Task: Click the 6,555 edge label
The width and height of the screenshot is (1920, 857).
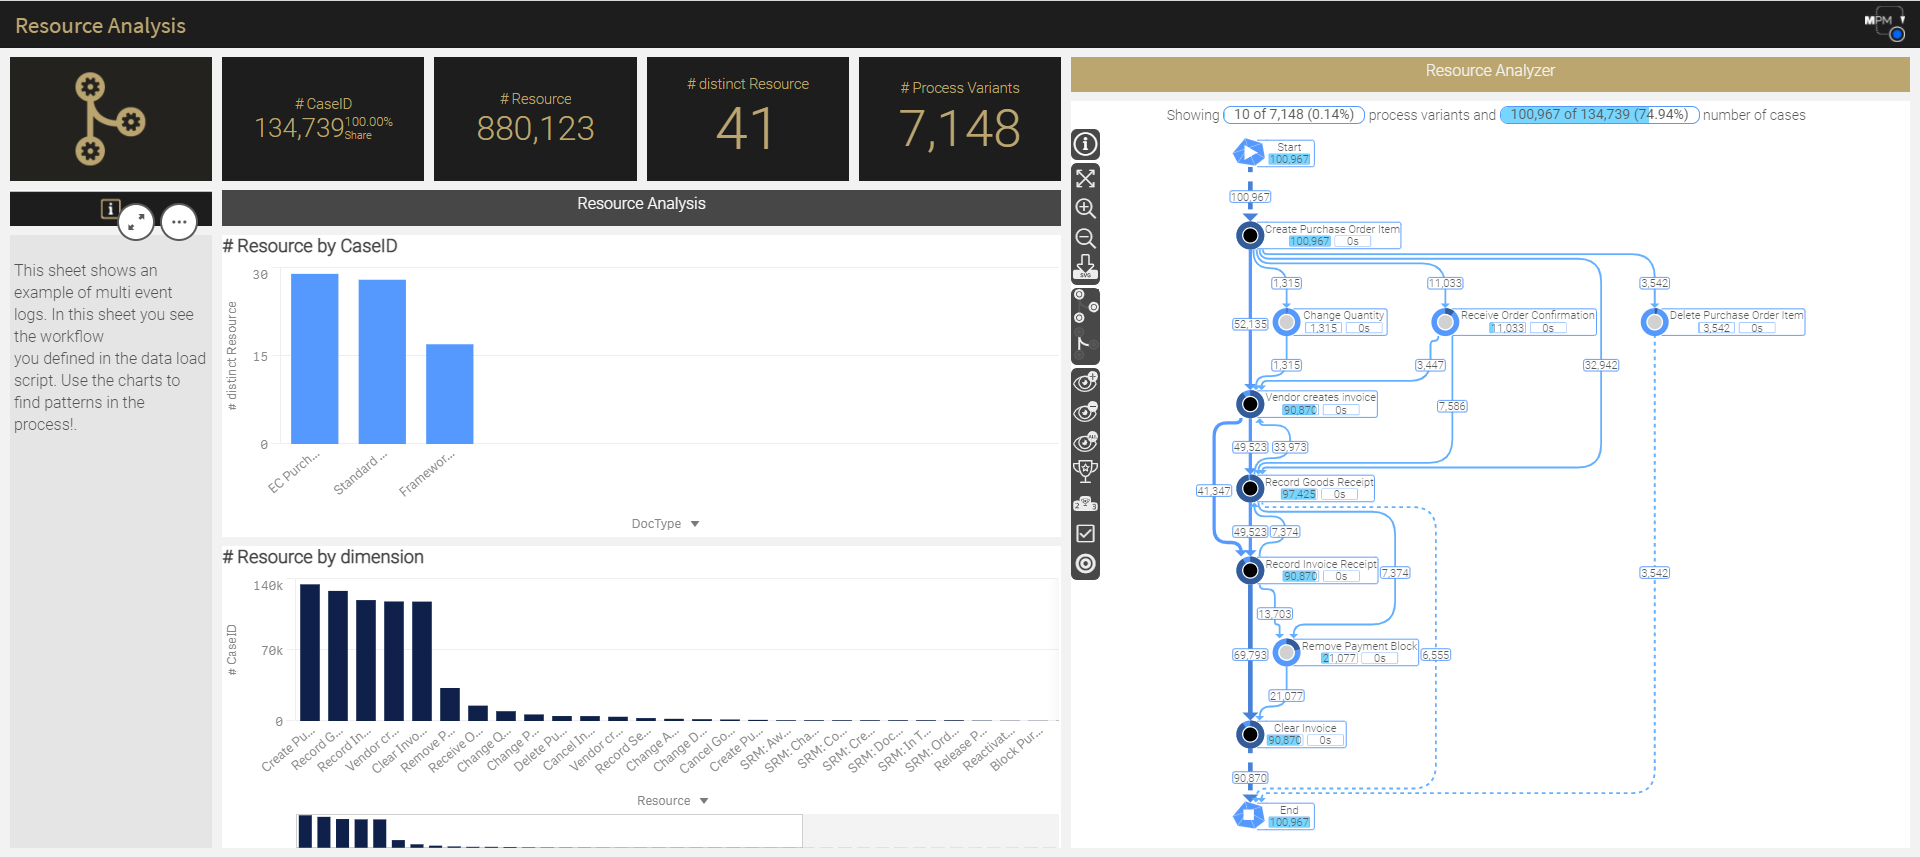Action: 1436,655
